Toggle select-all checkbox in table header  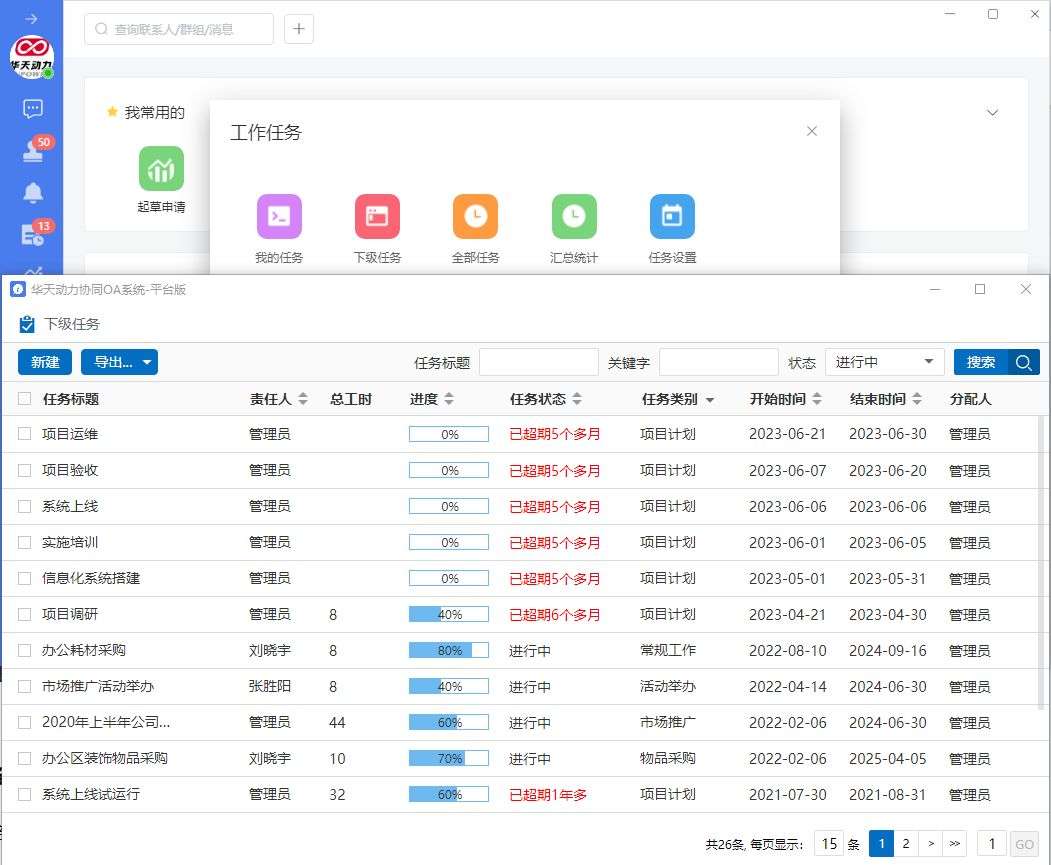[x=25, y=399]
